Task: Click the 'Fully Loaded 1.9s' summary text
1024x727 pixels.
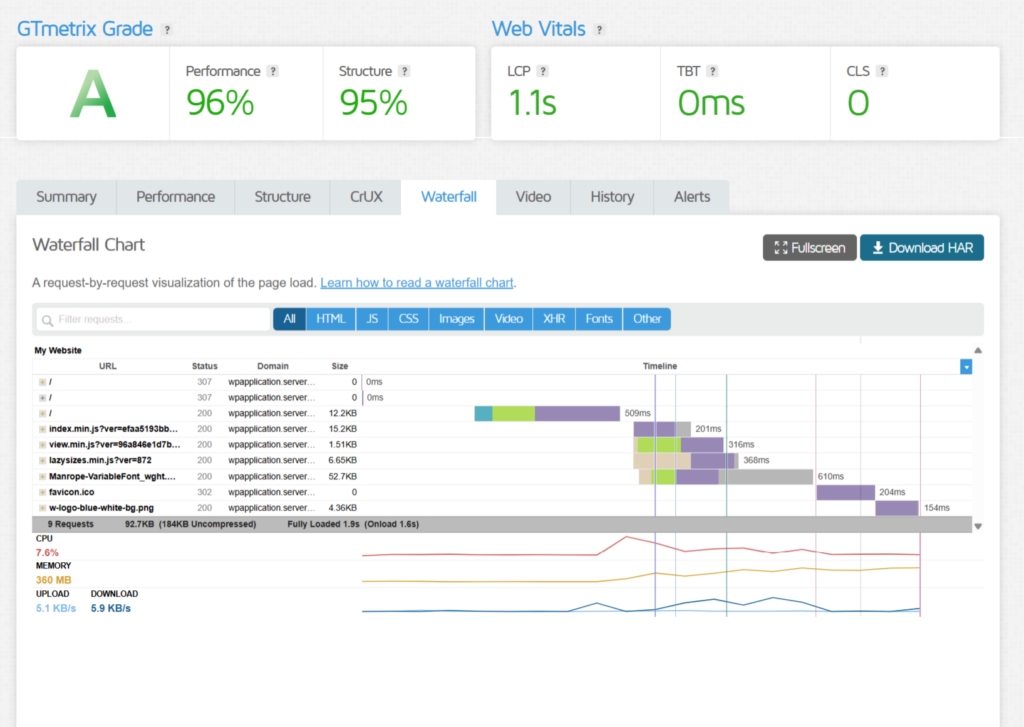Action: [x=324, y=525]
